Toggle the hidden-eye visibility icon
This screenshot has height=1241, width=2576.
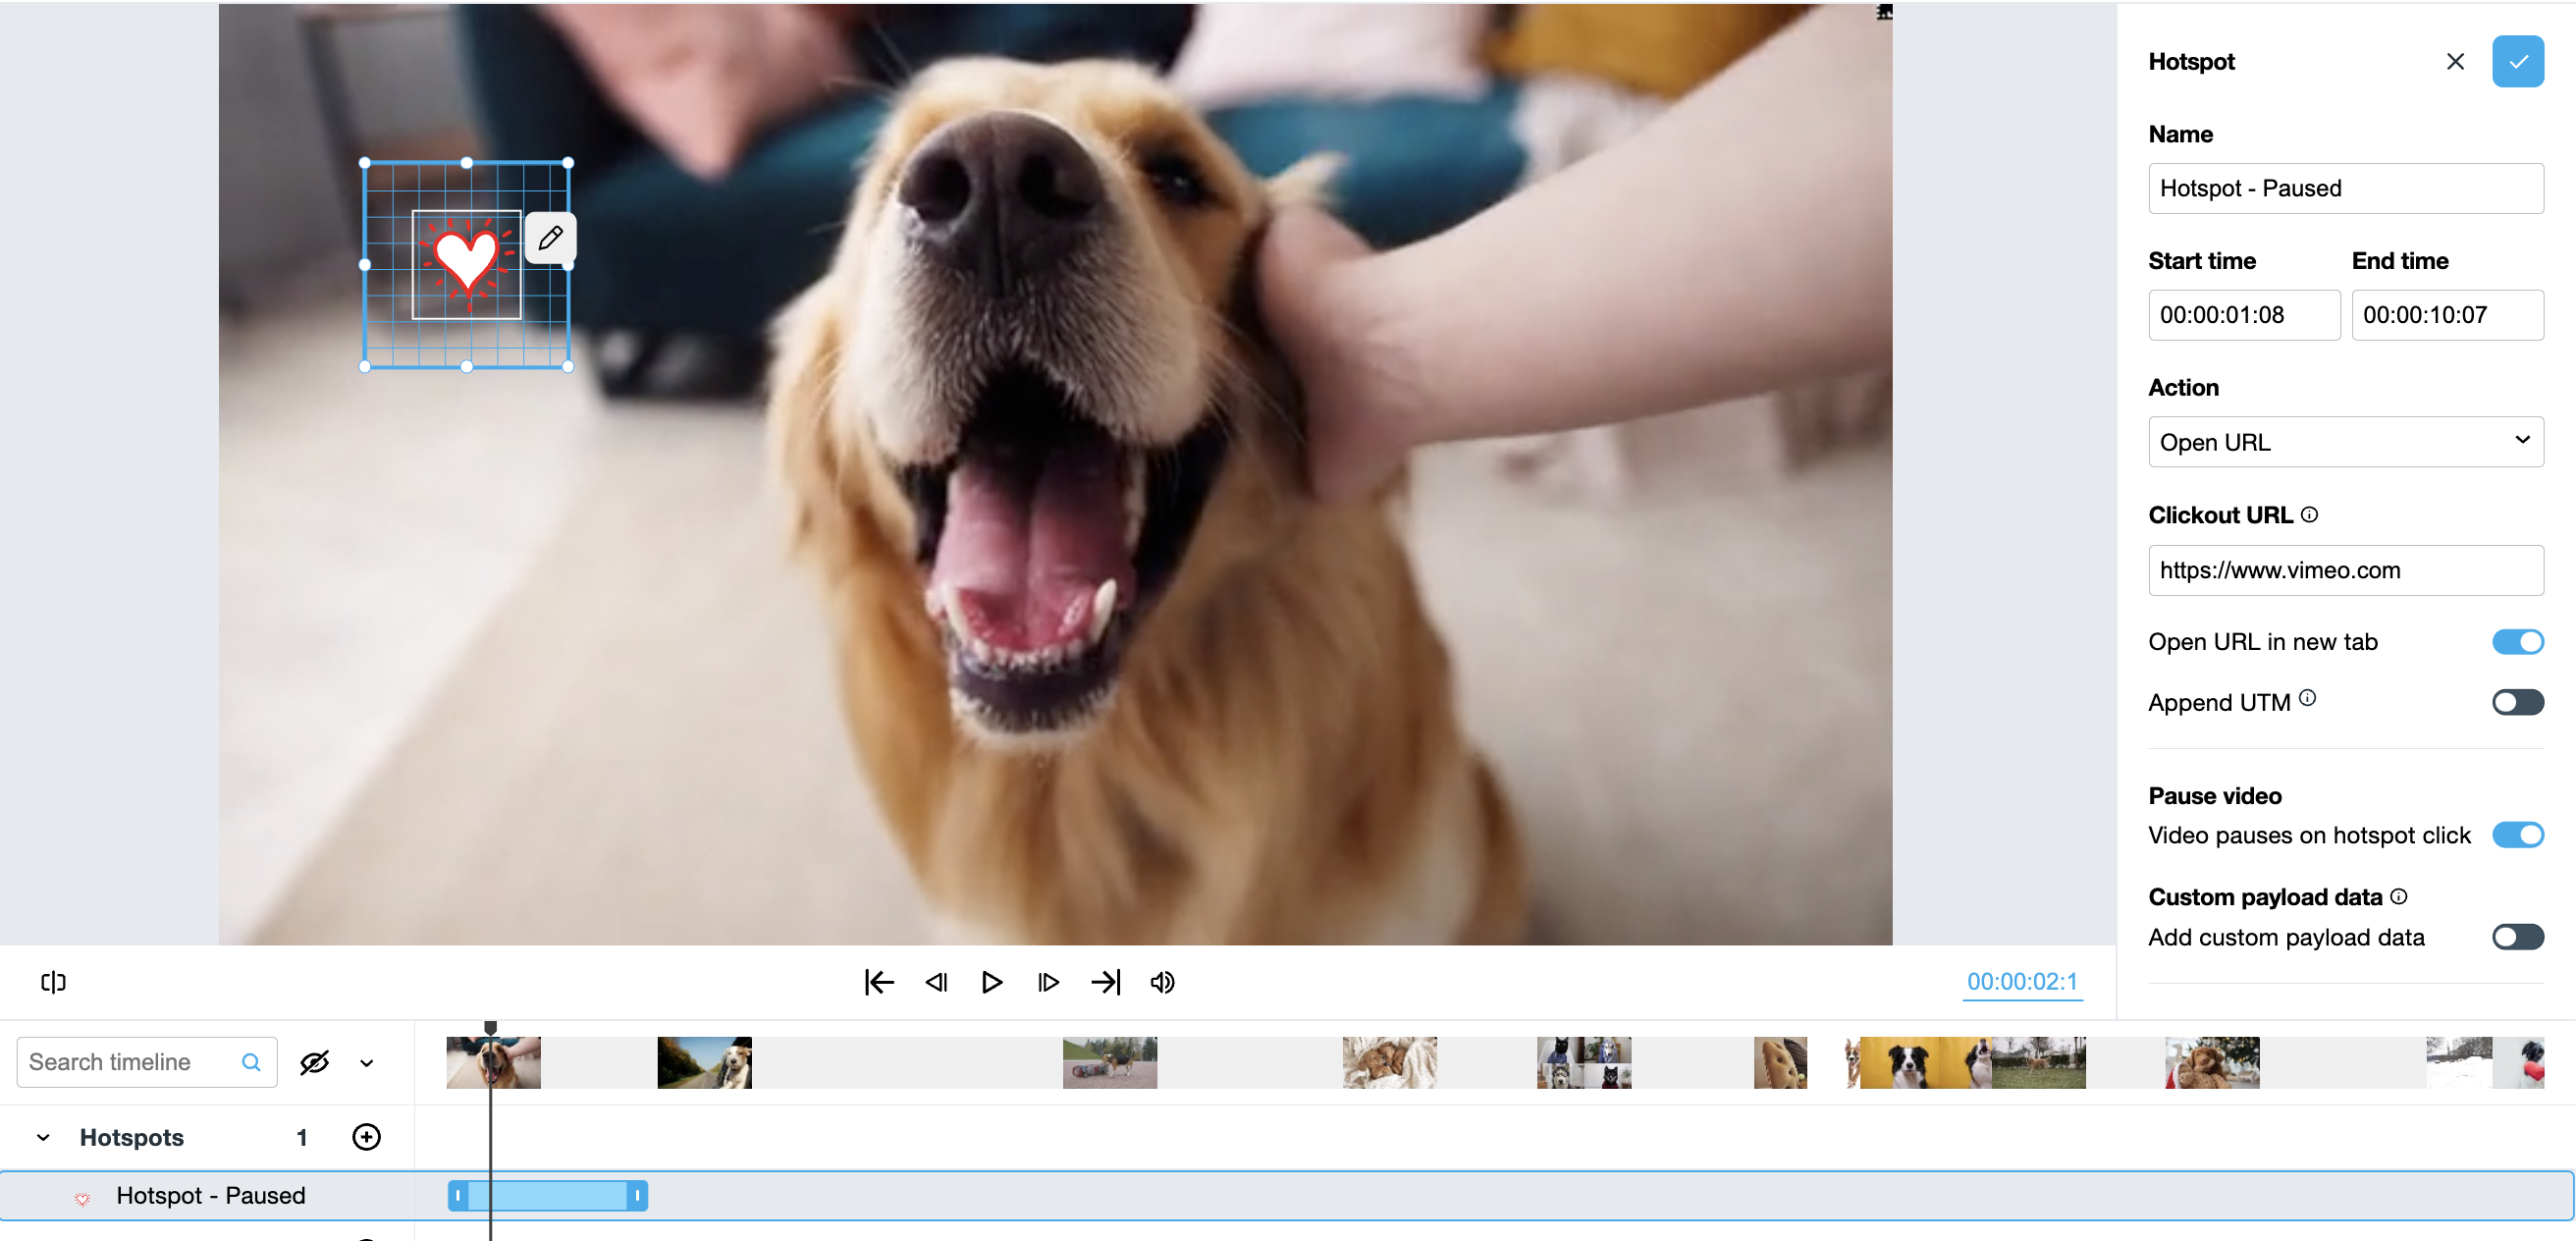tap(314, 1062)
